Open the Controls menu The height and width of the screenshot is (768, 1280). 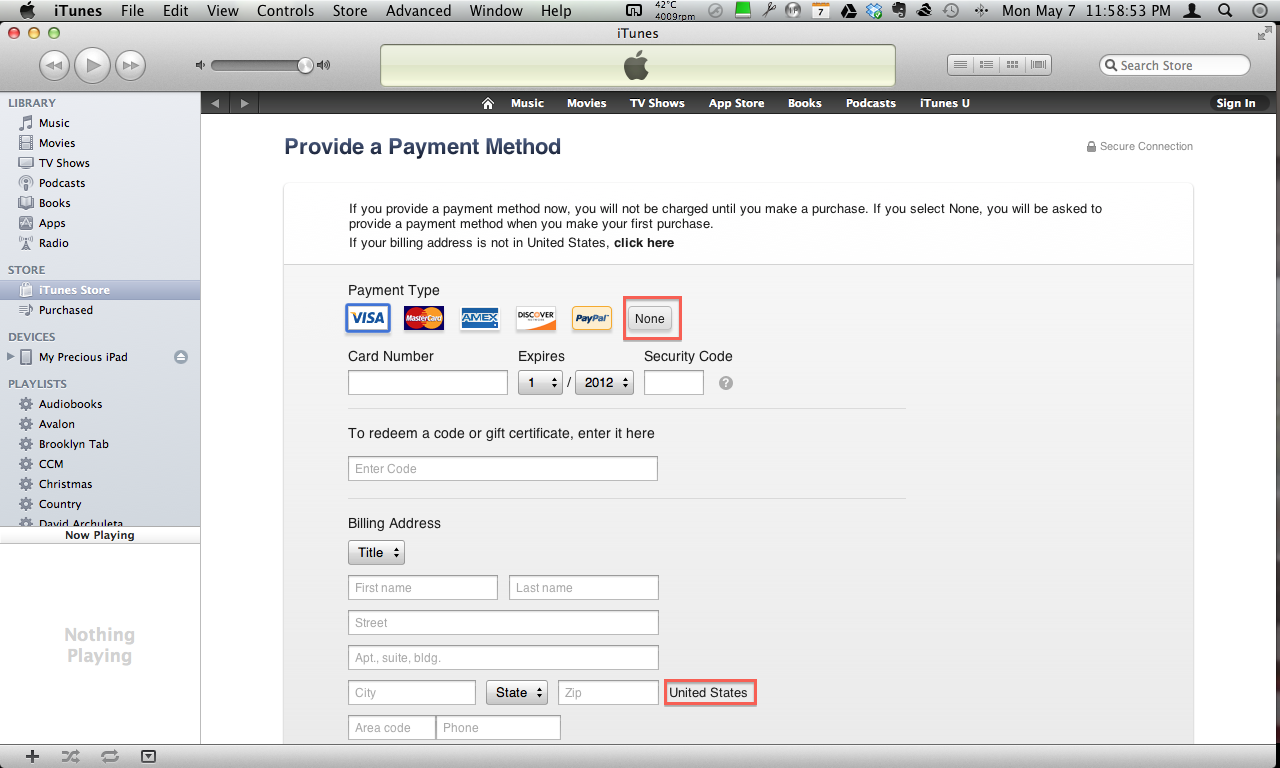(285, 11)
